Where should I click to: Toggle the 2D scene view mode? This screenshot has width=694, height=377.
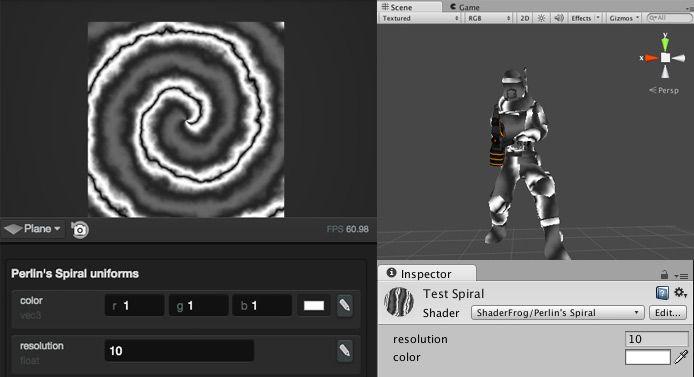click(524, 18)
